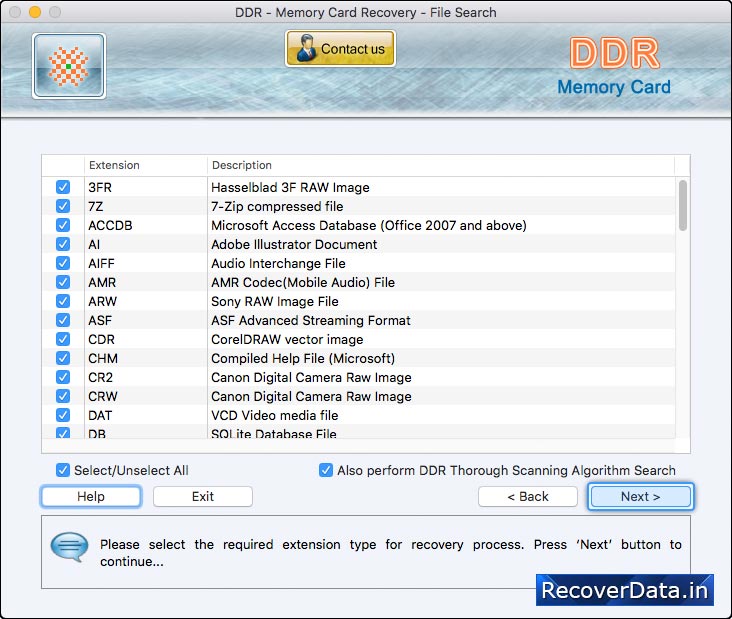This screenshot has width=732, height=619.
Task: Toggle the AMR extension checkbox
Action: (x=63, y=282)
